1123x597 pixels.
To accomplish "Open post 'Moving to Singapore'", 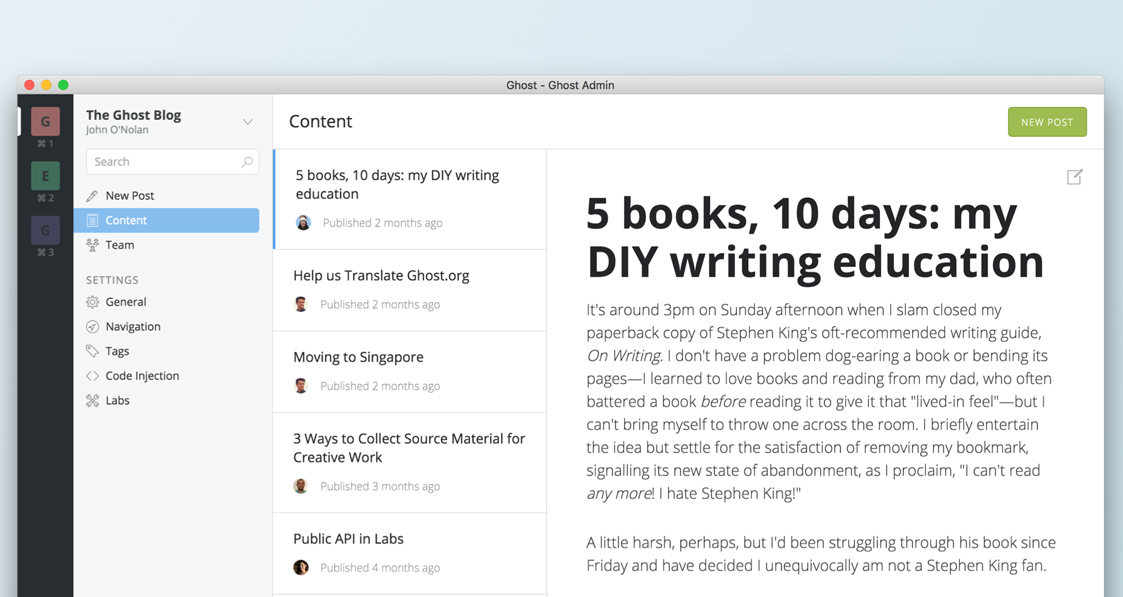I will coord(410,372).
